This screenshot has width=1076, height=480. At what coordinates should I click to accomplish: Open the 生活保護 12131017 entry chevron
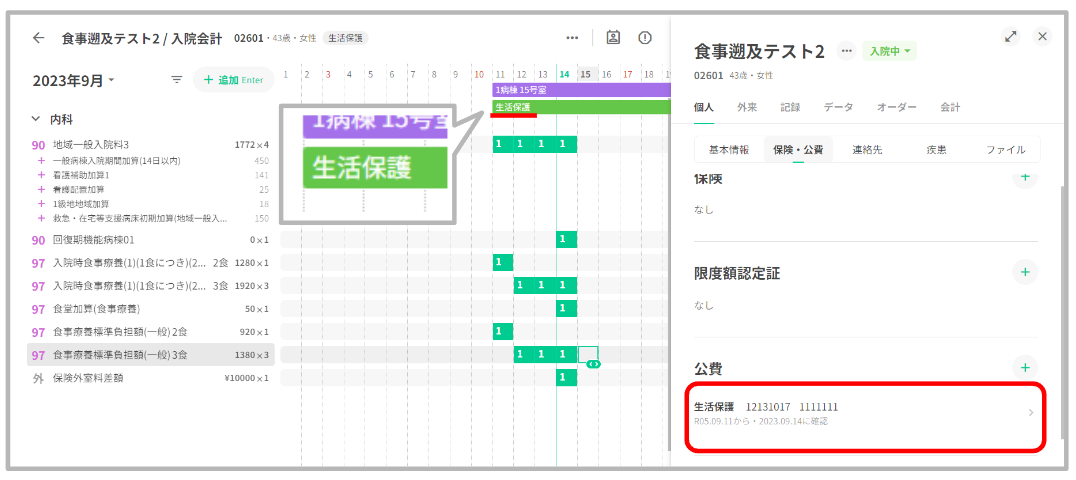tap(1030, 413)
